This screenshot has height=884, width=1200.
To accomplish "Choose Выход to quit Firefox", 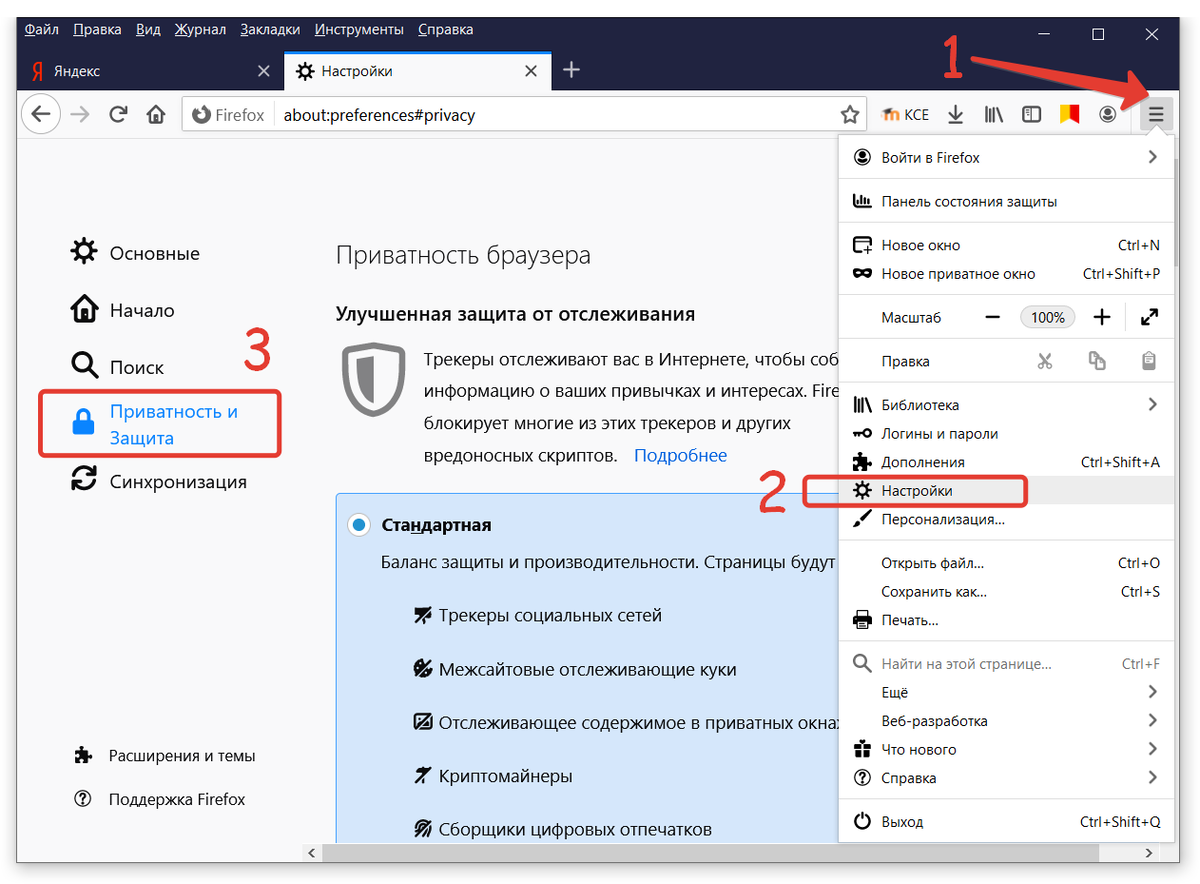I will click(1006, 822).
